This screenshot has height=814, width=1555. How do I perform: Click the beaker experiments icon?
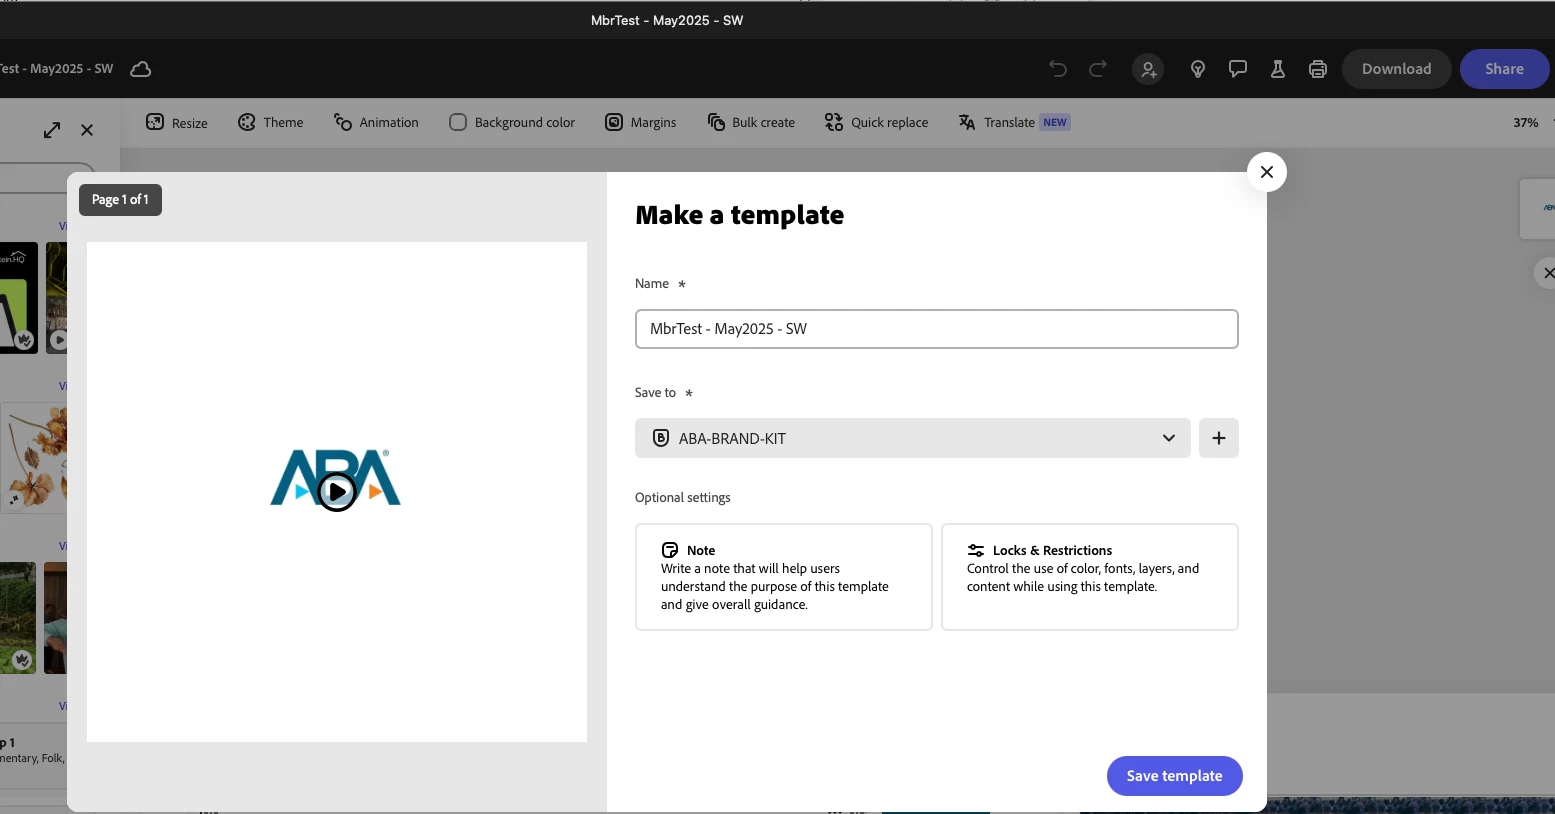coord(1278,69)
